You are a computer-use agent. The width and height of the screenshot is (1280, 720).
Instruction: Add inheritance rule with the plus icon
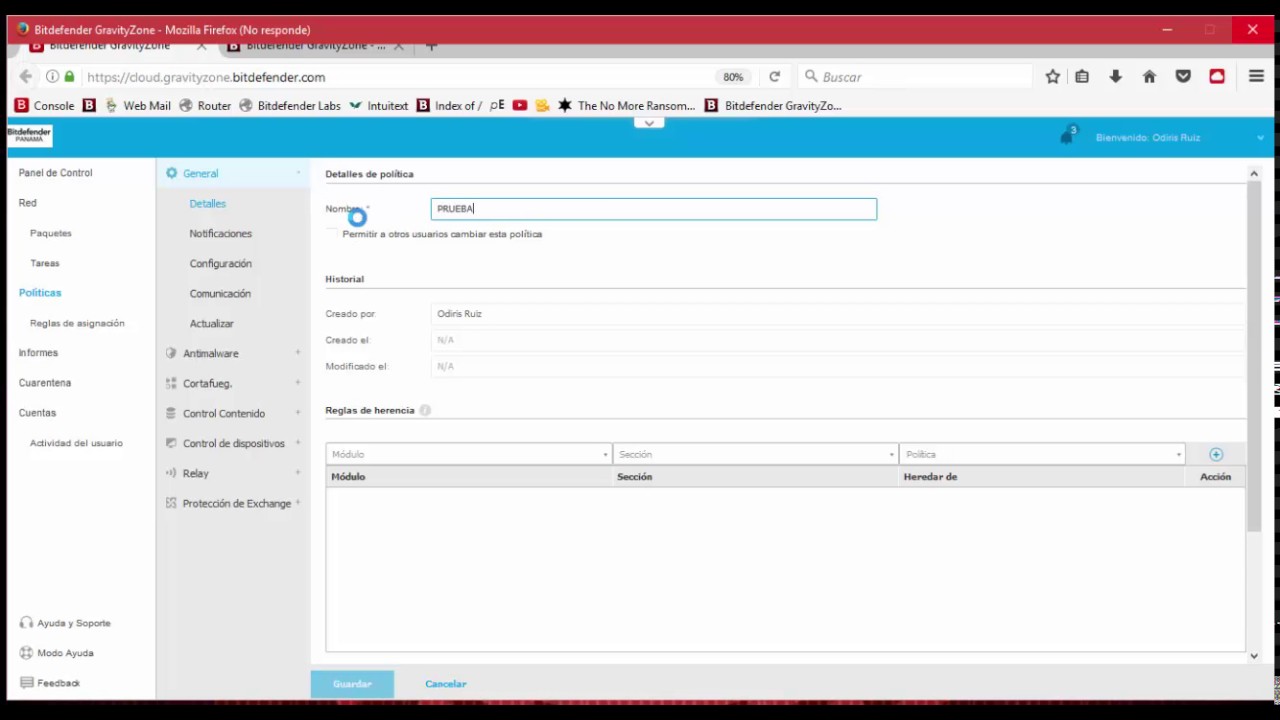[x=1216, y=454]
